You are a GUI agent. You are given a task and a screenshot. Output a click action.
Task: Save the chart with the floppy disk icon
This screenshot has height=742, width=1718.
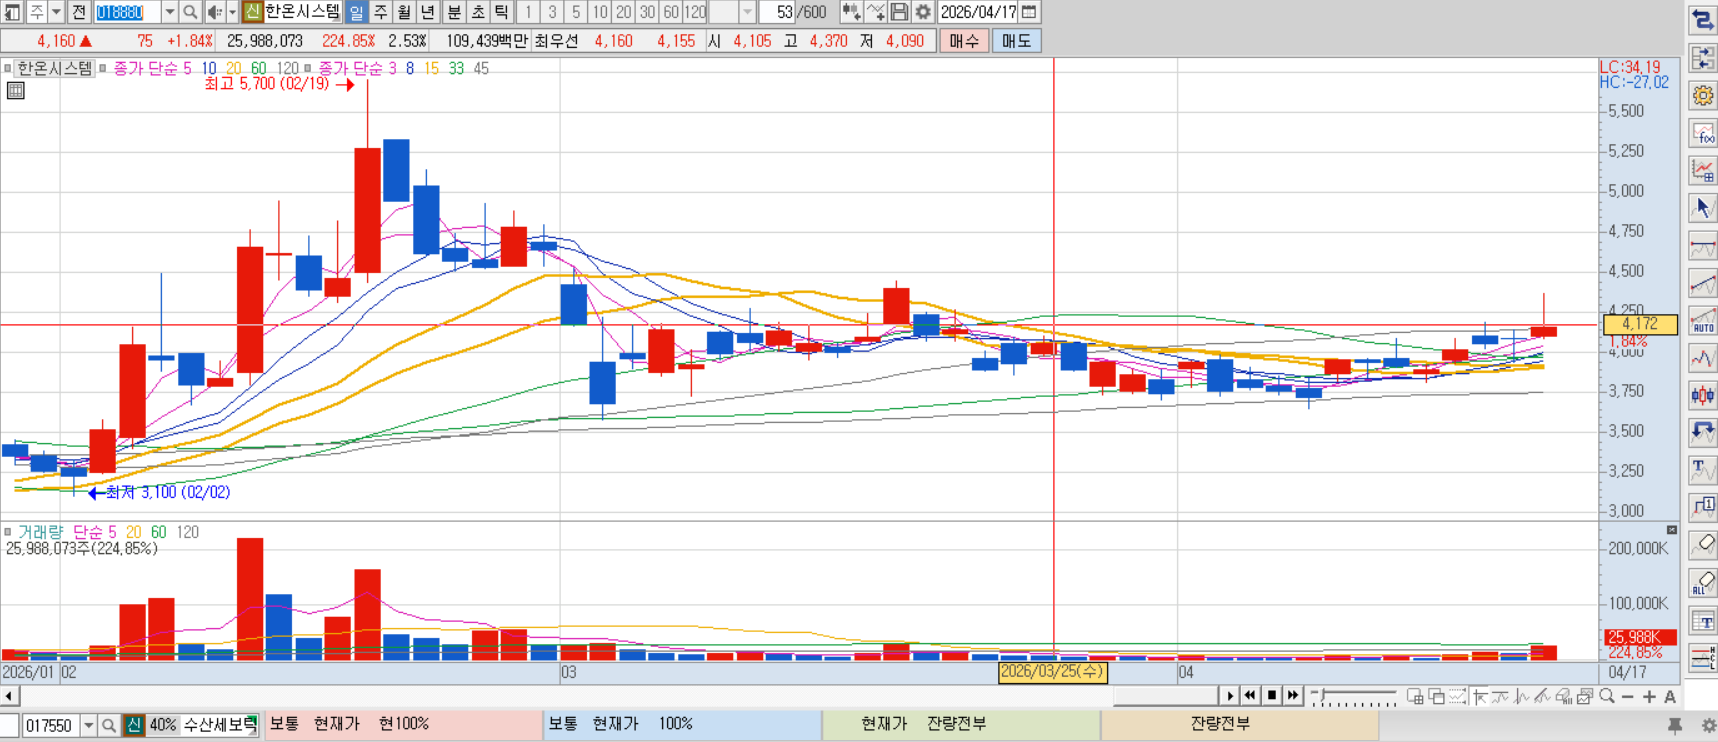coord(899,12)
